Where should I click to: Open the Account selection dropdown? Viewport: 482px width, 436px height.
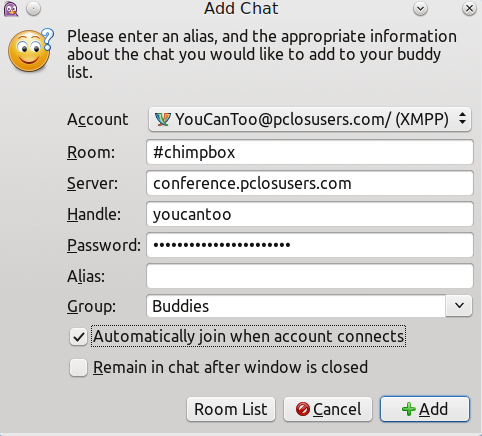pyautogui.click(x=310, y=119)
